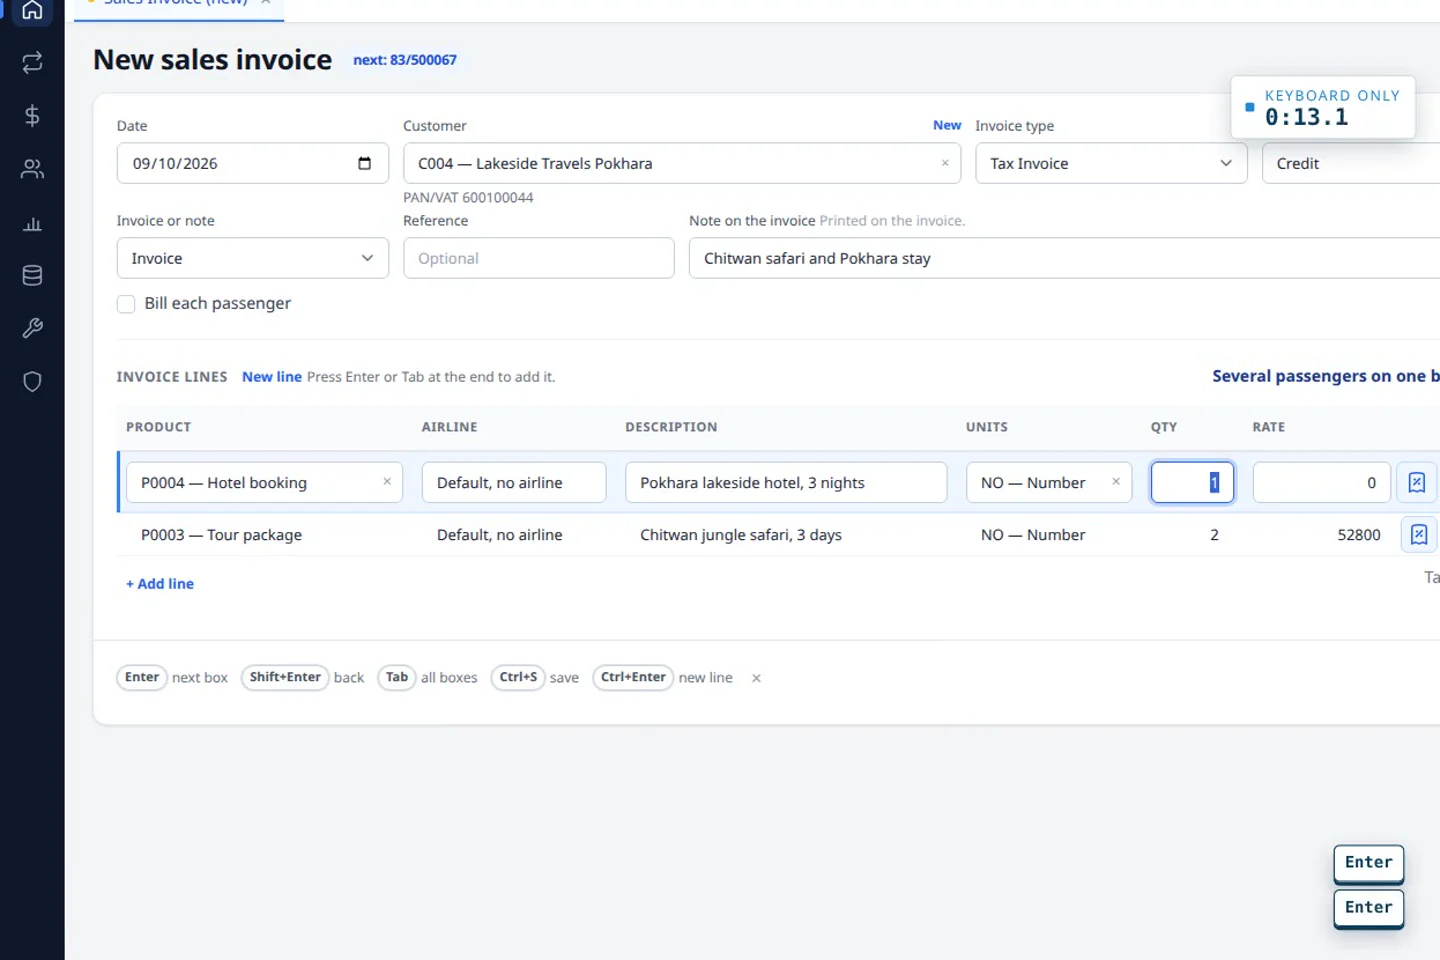
Task: Expand the Invoice or note dropdown
Action: pyautogui.click(x=252, y=258)
